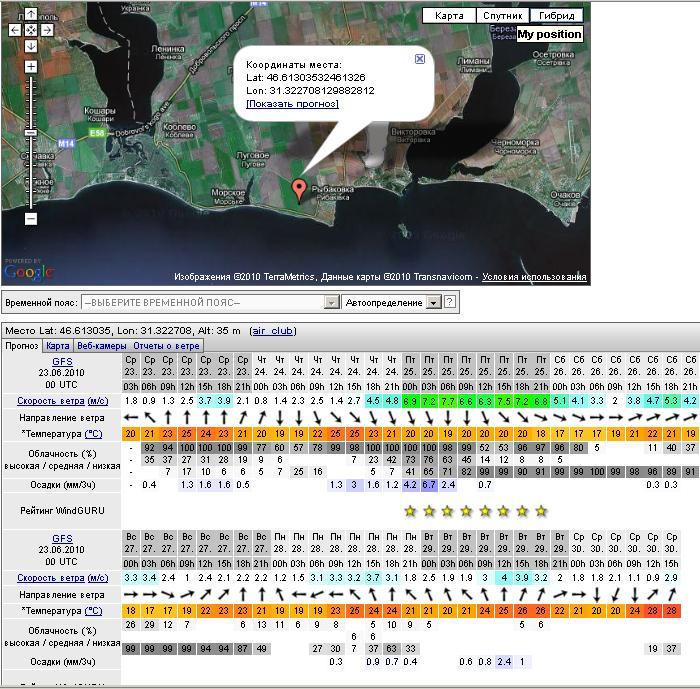
Task: Zoom out with the minus button
Action: click(31, 218)
